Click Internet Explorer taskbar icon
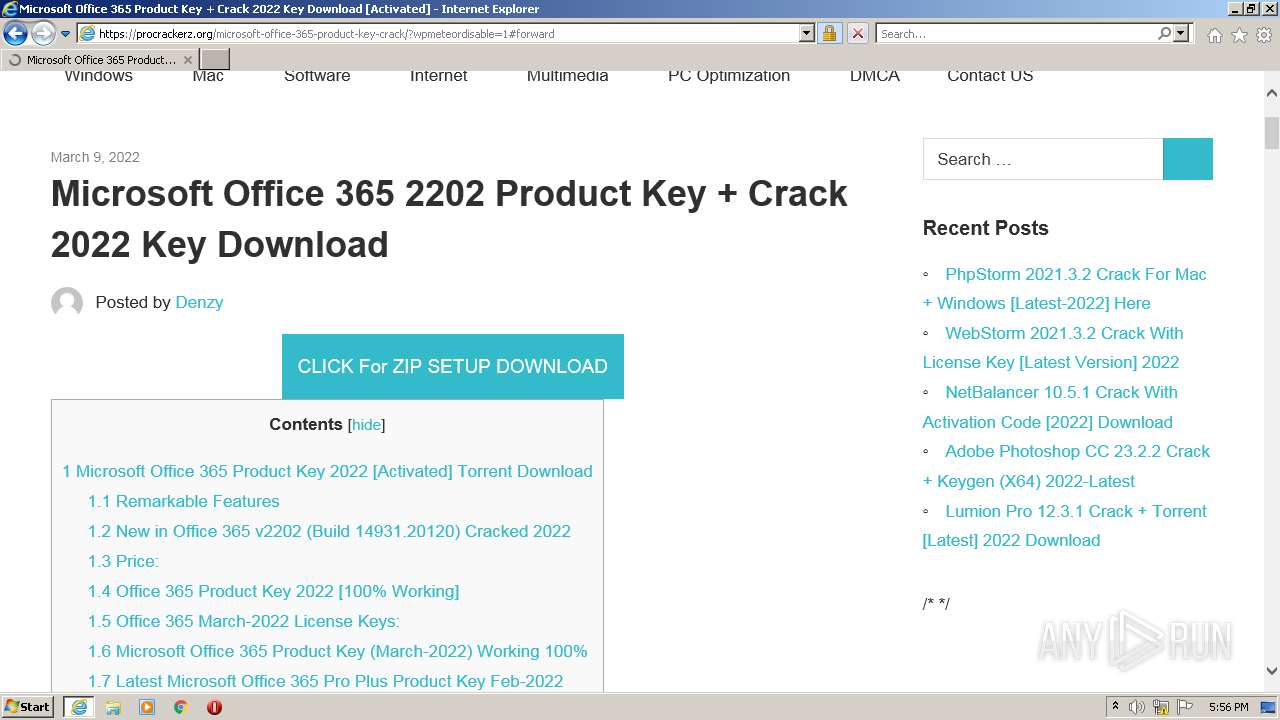The width and height of the screenshot is (1280, 720). click(x=78, y=707)
